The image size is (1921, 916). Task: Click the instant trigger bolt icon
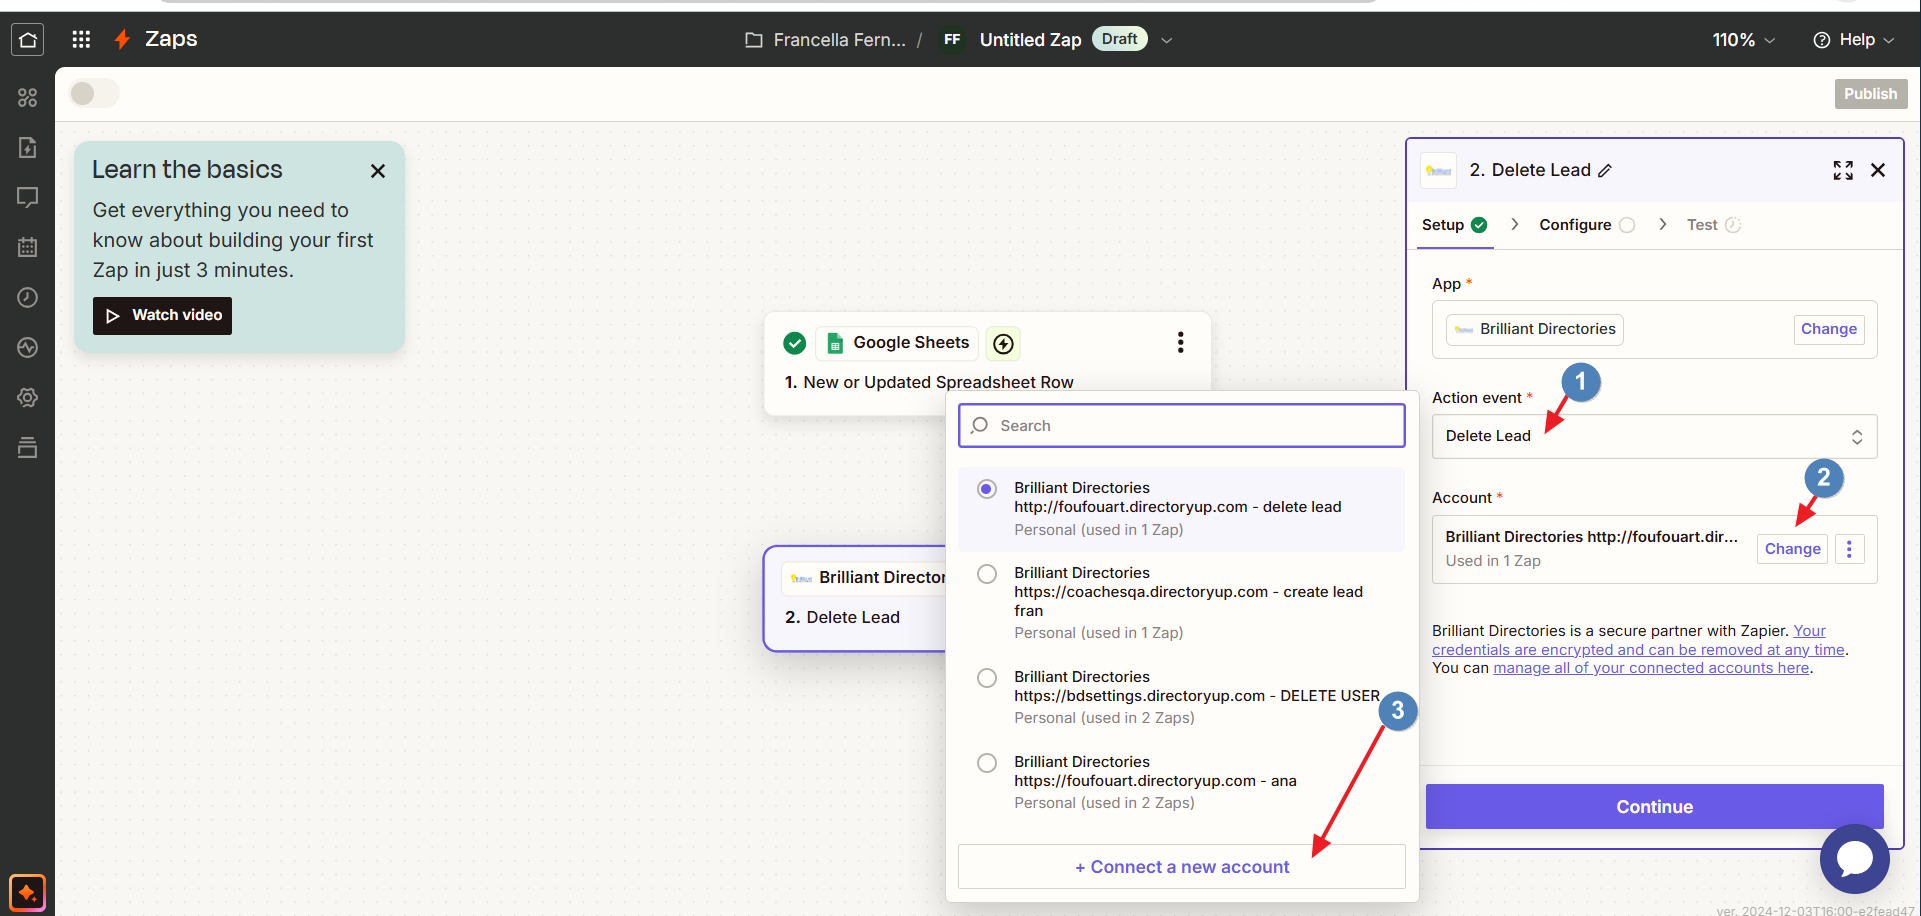pyautogui.click(x=1003, y=344)
